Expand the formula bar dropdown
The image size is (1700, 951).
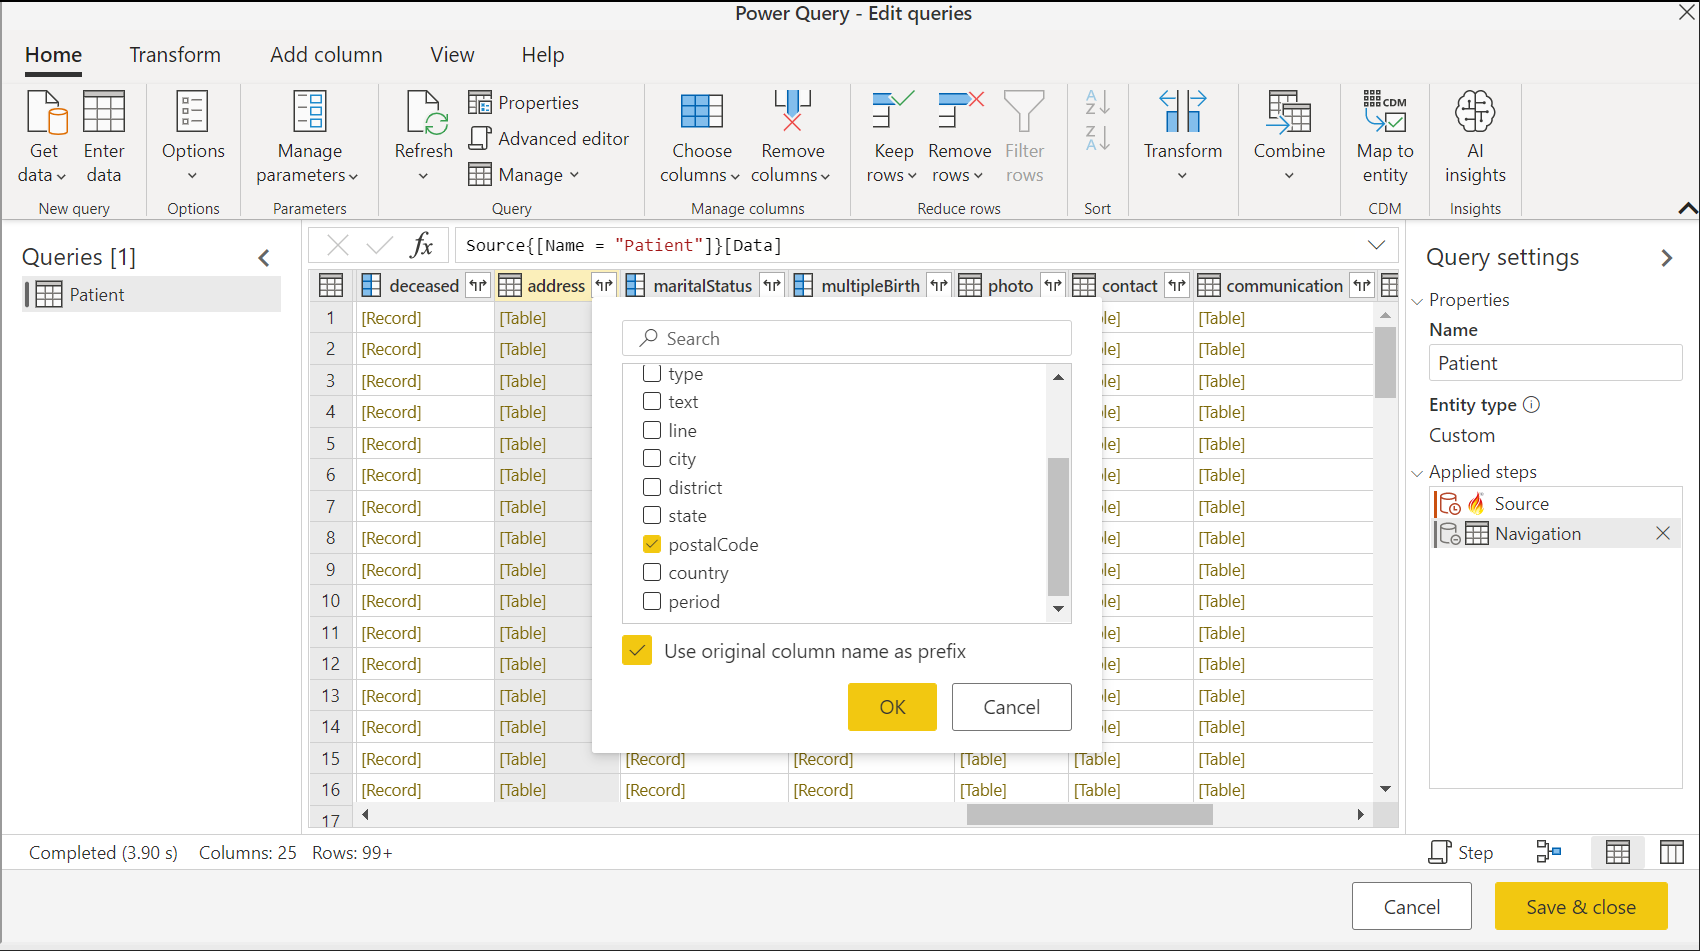(1376, 245)
